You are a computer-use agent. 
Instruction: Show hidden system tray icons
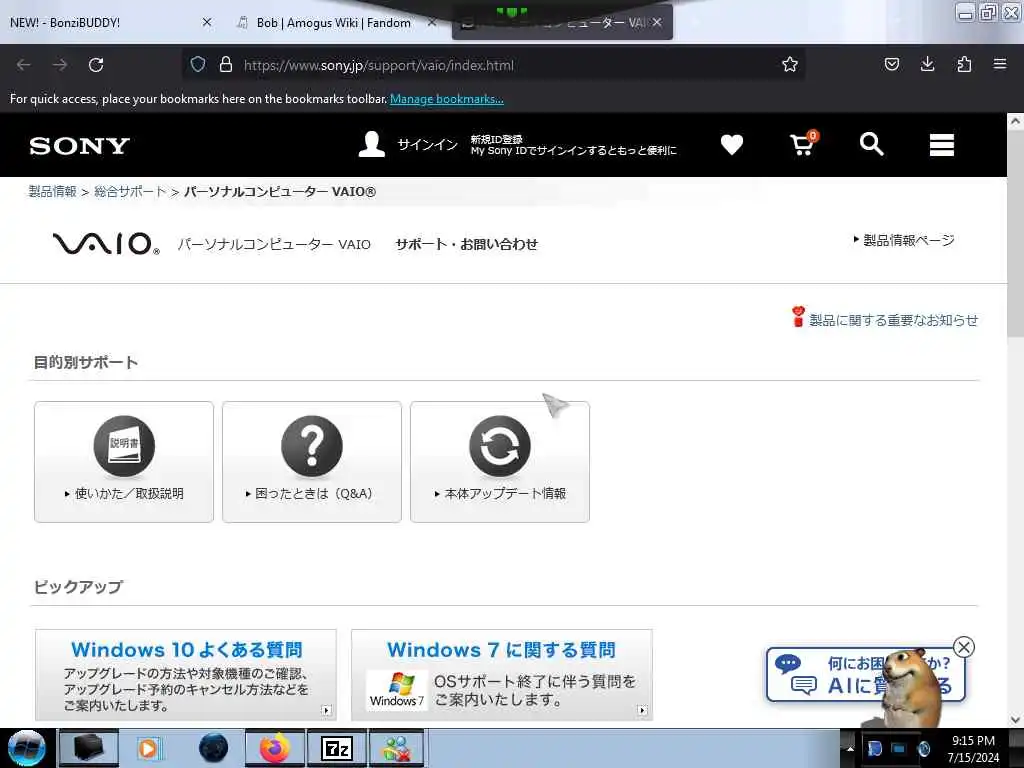coord(850,748)
